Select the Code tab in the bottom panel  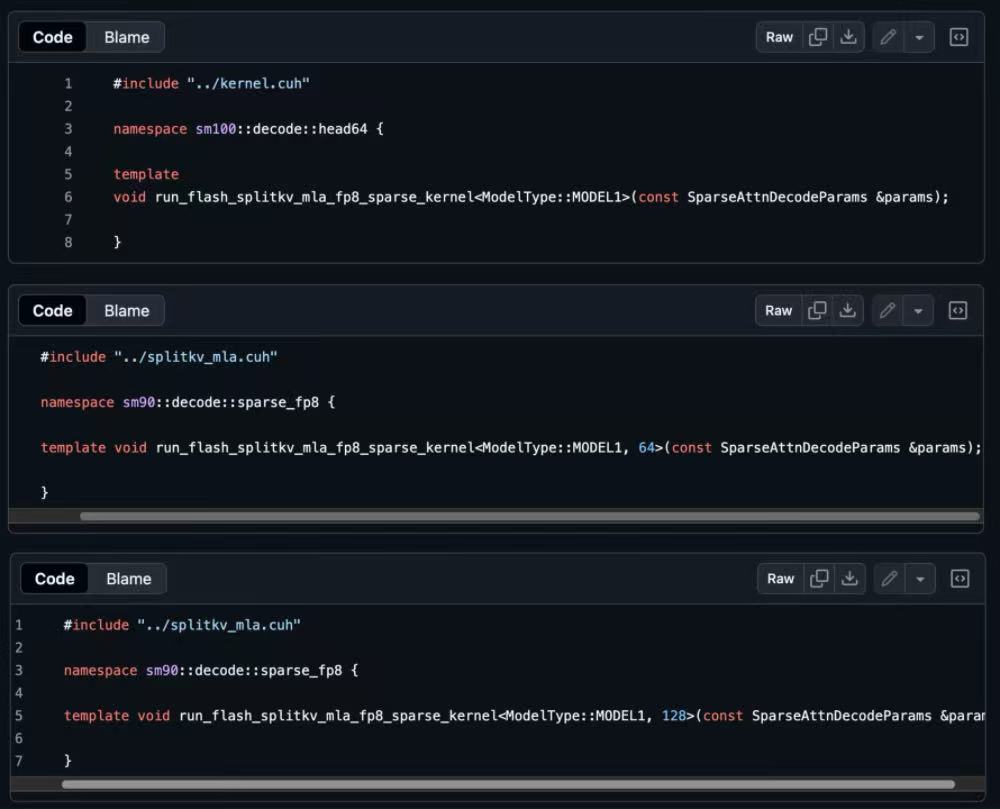[x=54, y=578]
